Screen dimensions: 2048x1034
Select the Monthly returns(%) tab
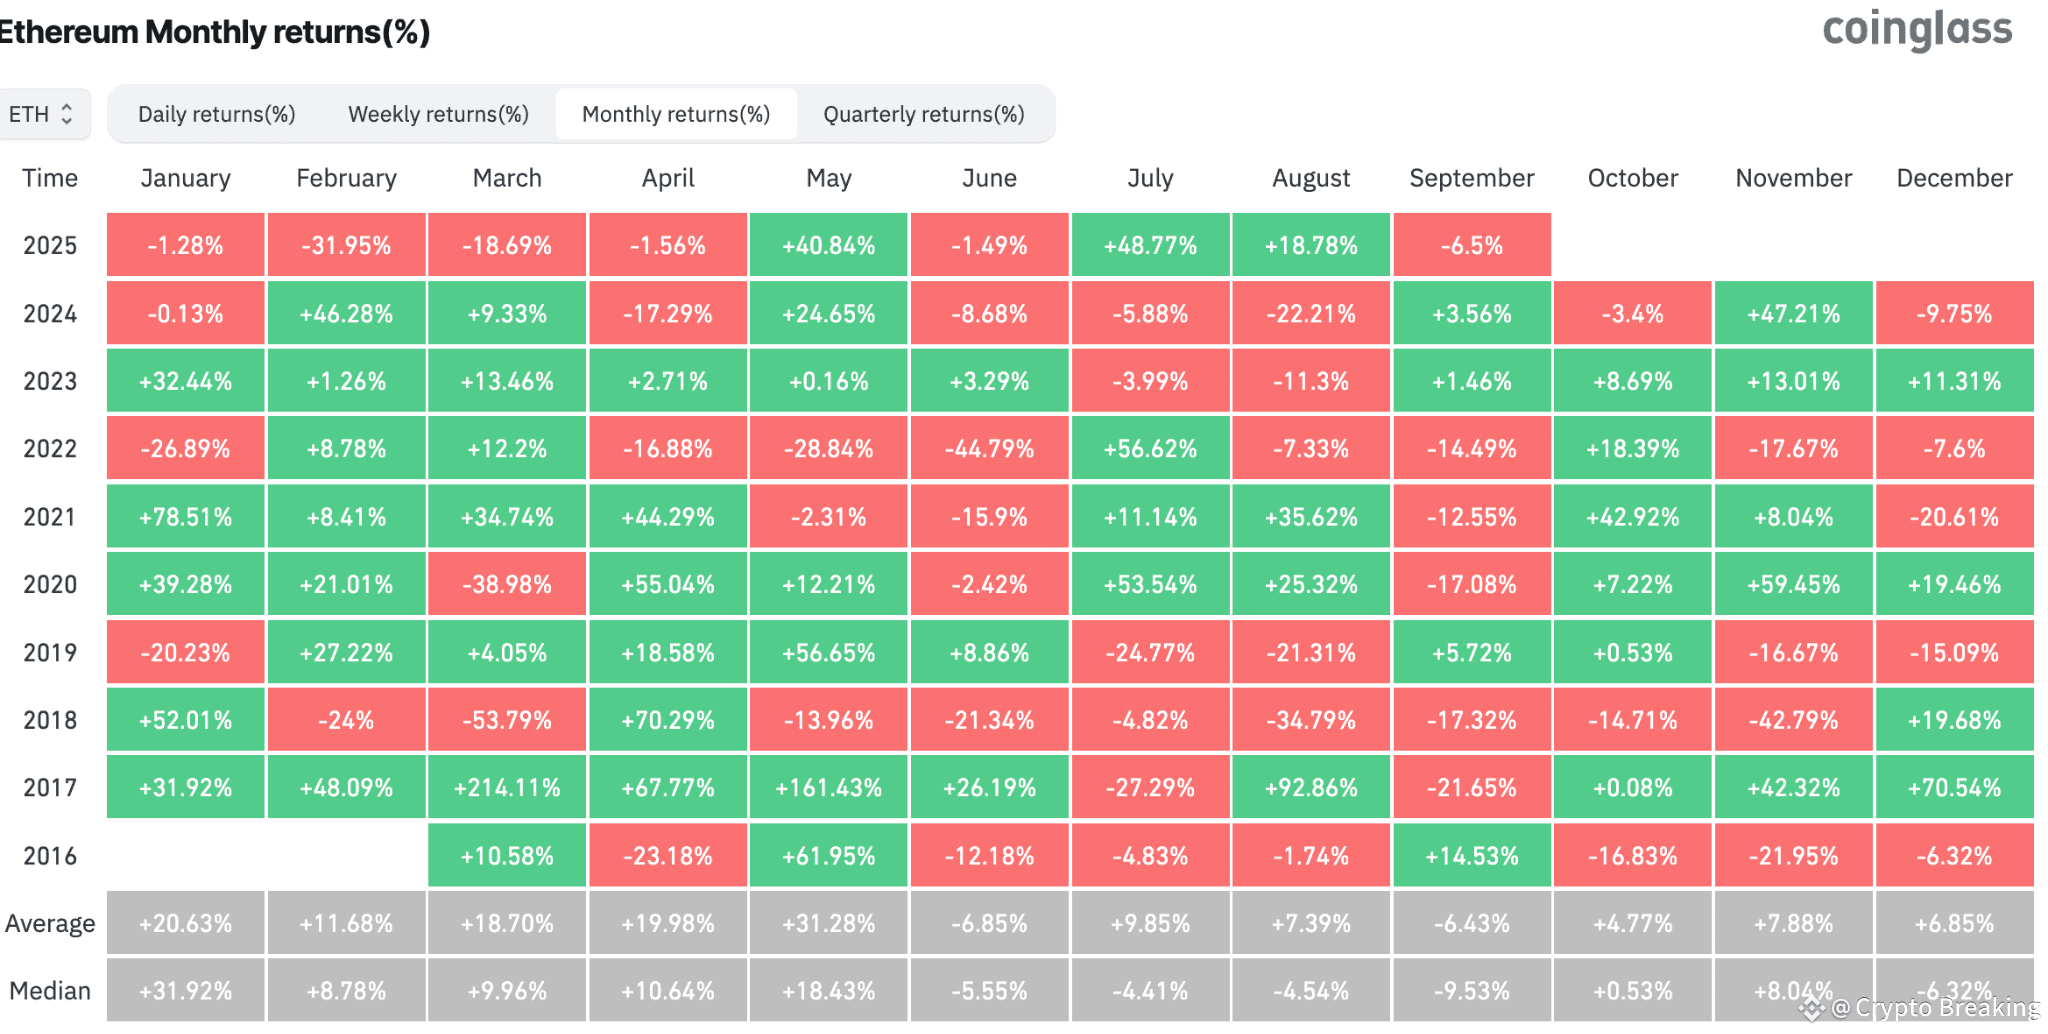coord(676,114)
